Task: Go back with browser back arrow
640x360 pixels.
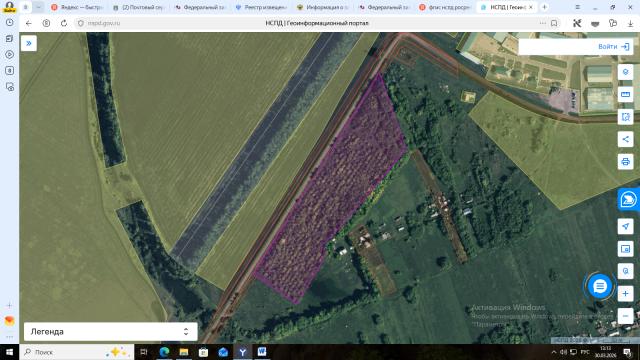Action: (x=29, y=23)
